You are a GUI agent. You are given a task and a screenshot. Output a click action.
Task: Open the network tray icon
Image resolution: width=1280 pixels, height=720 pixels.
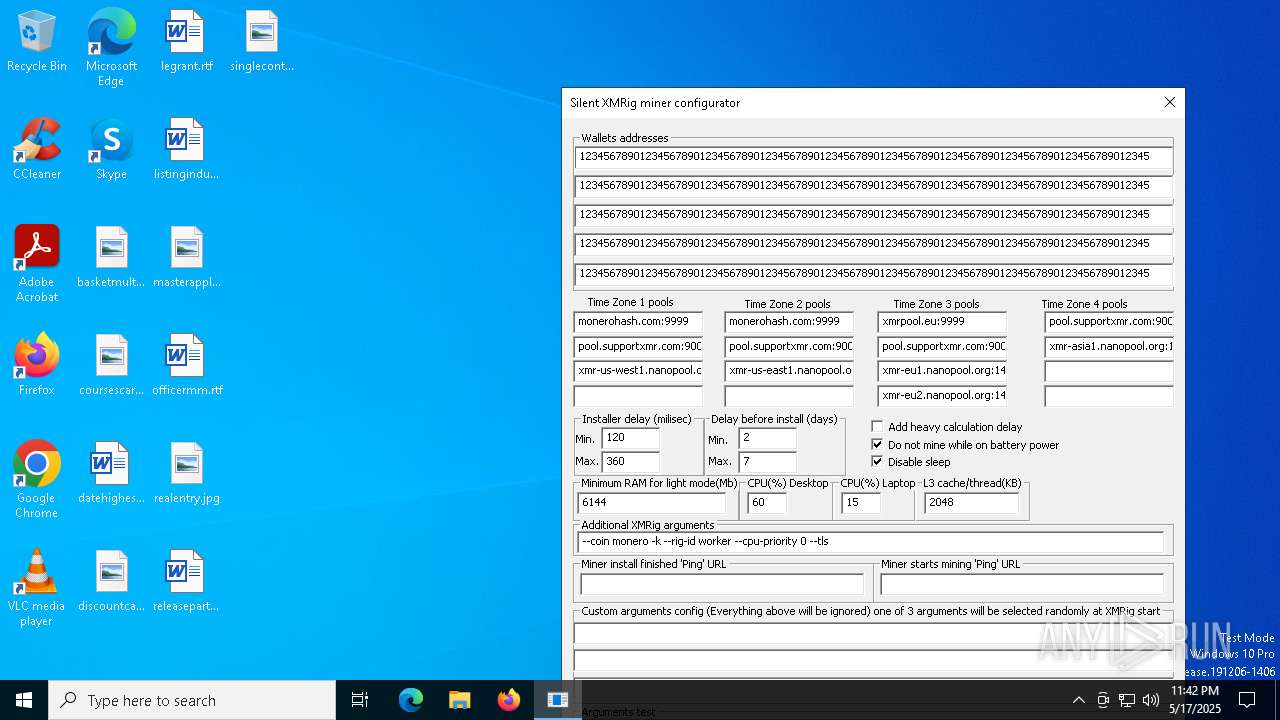(1127, 700)
